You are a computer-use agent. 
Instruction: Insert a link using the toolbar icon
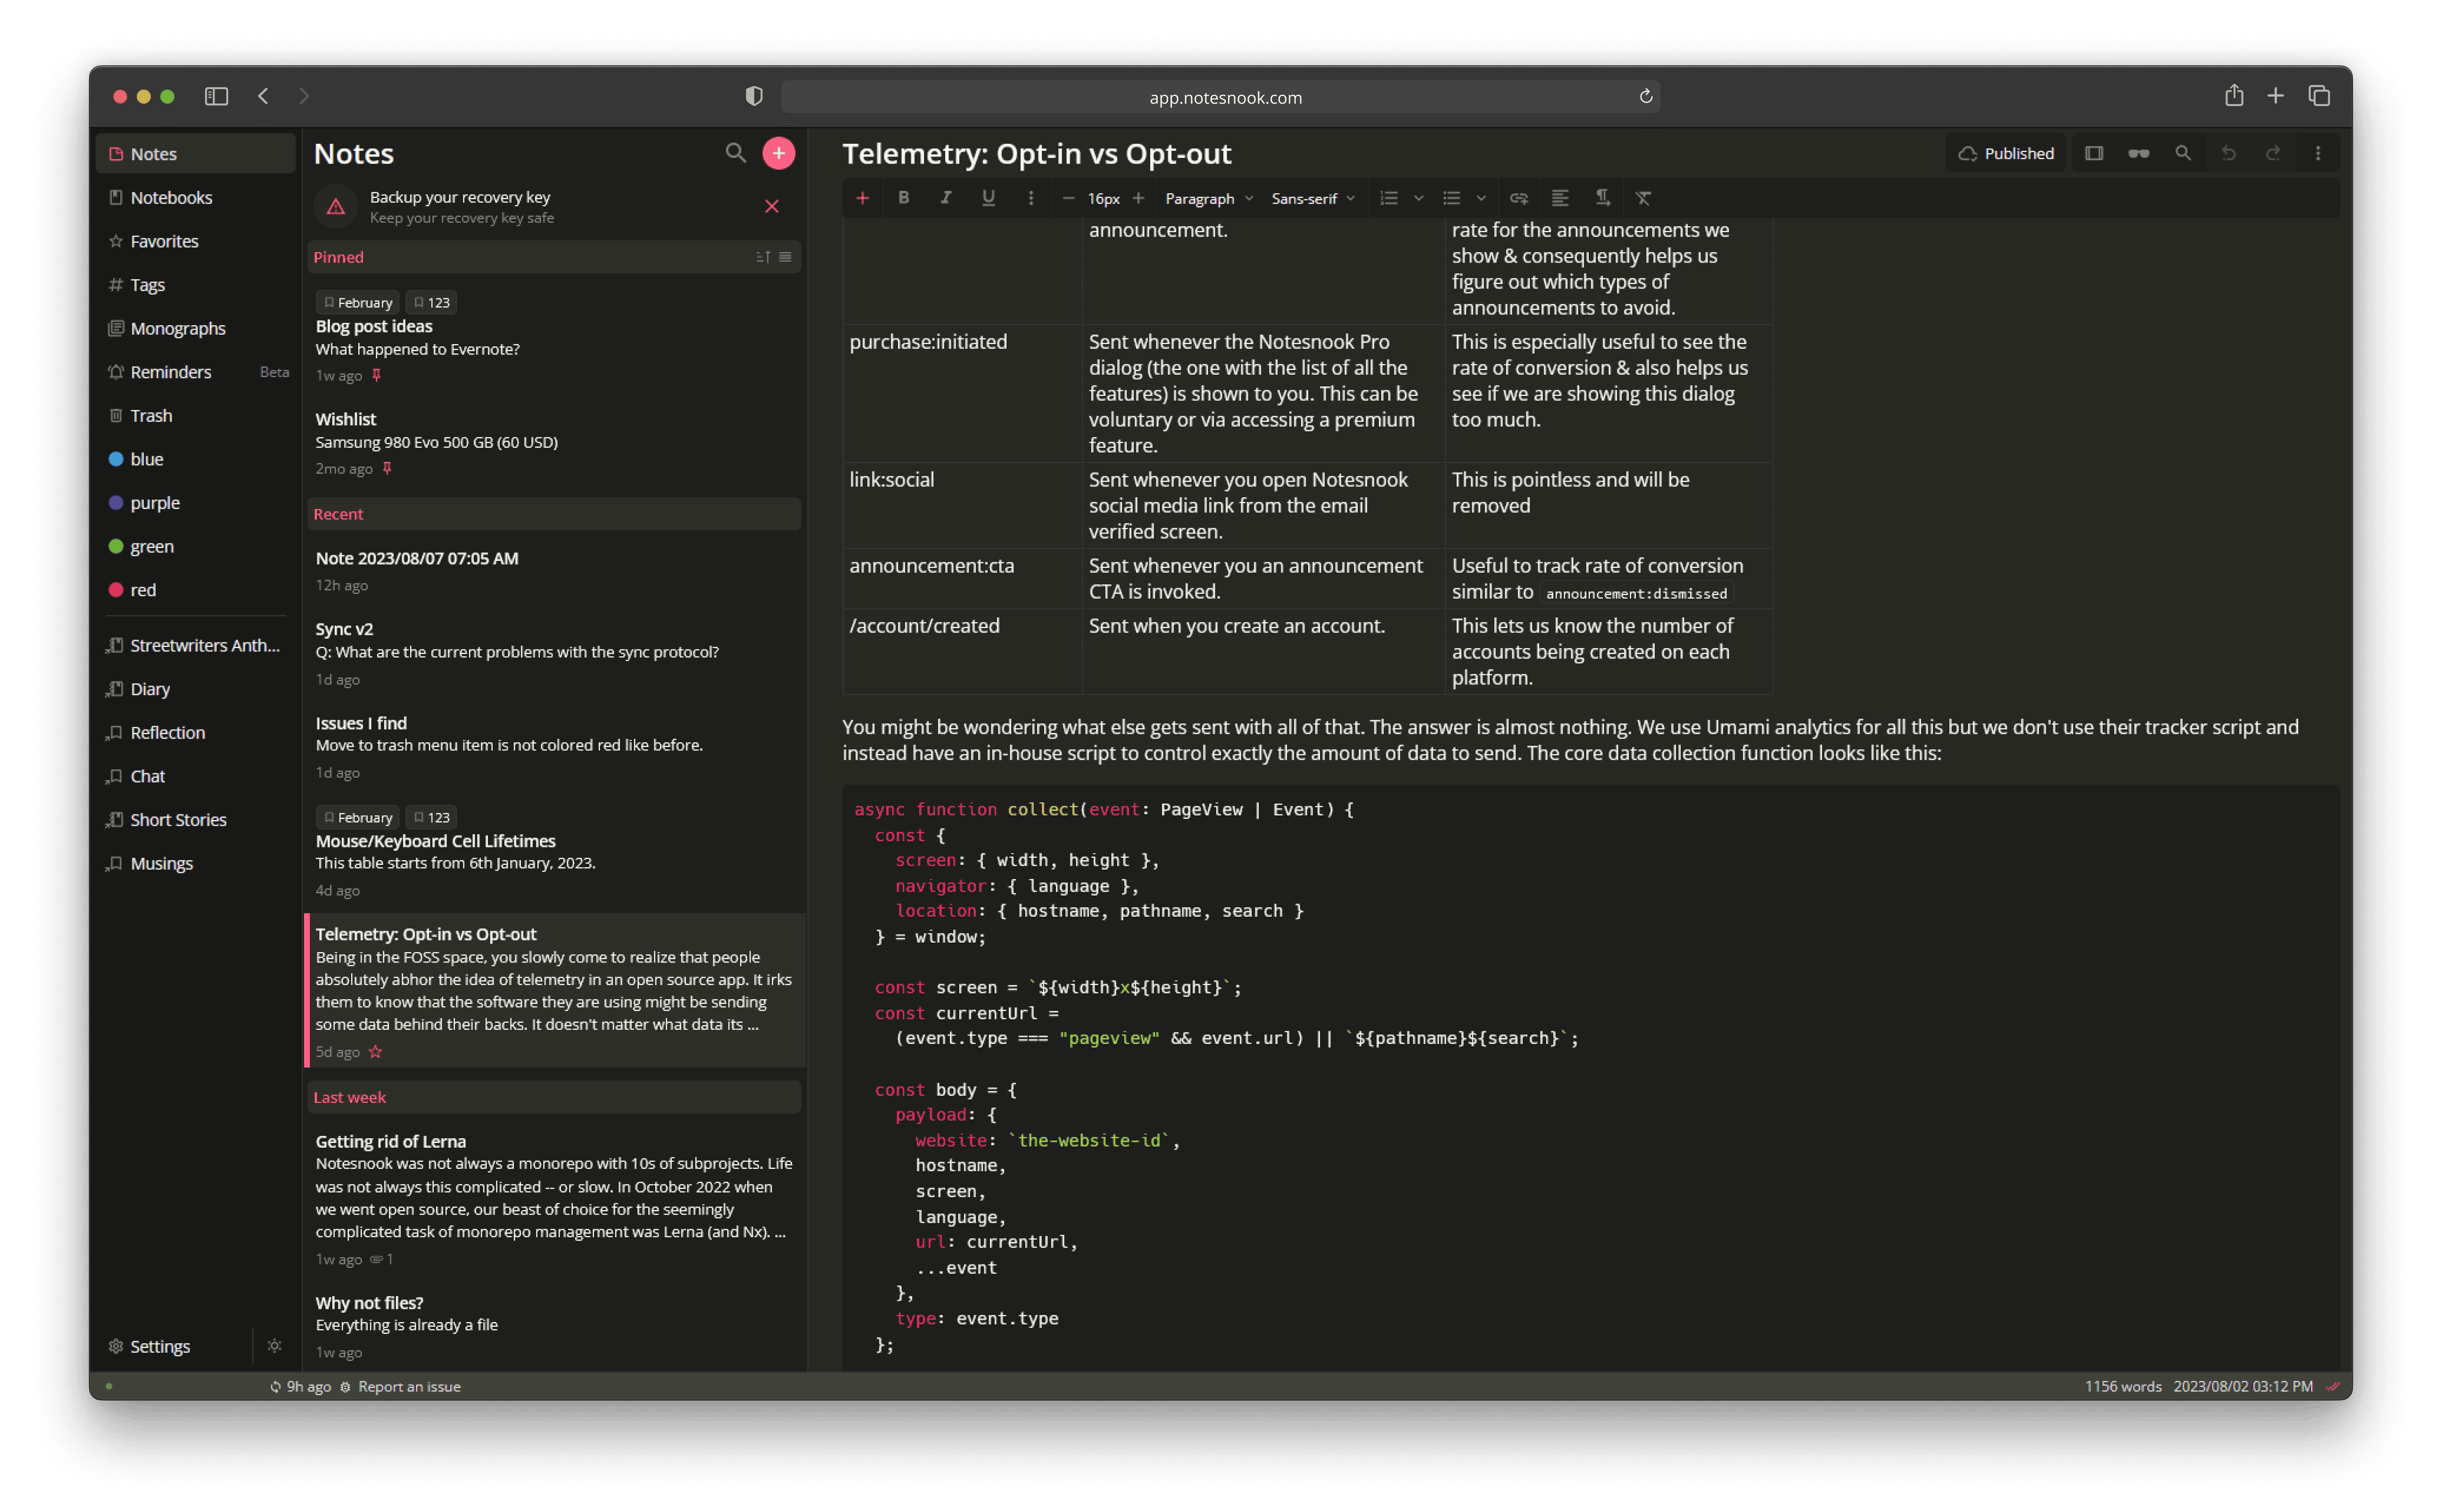(x=1518, y=198)
